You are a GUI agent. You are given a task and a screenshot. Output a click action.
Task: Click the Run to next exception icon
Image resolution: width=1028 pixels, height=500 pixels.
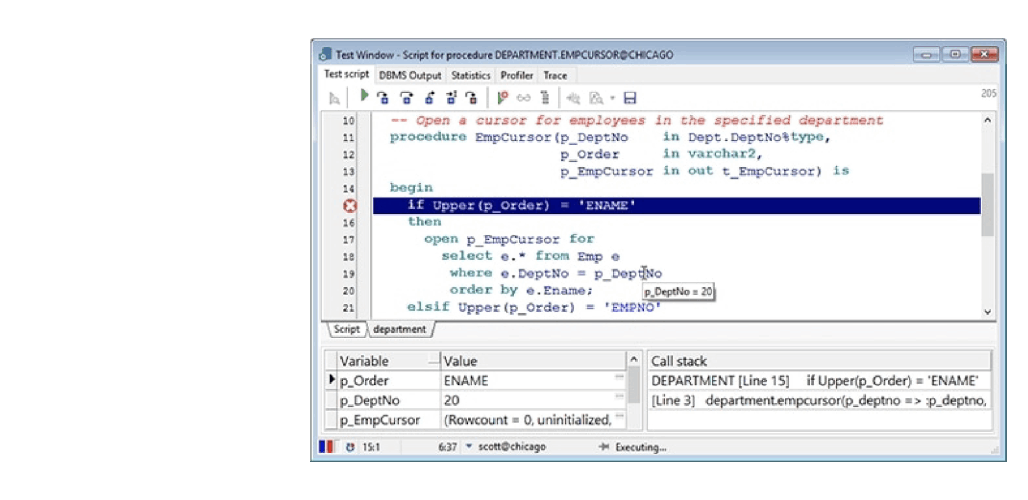(x=451, y=98)
